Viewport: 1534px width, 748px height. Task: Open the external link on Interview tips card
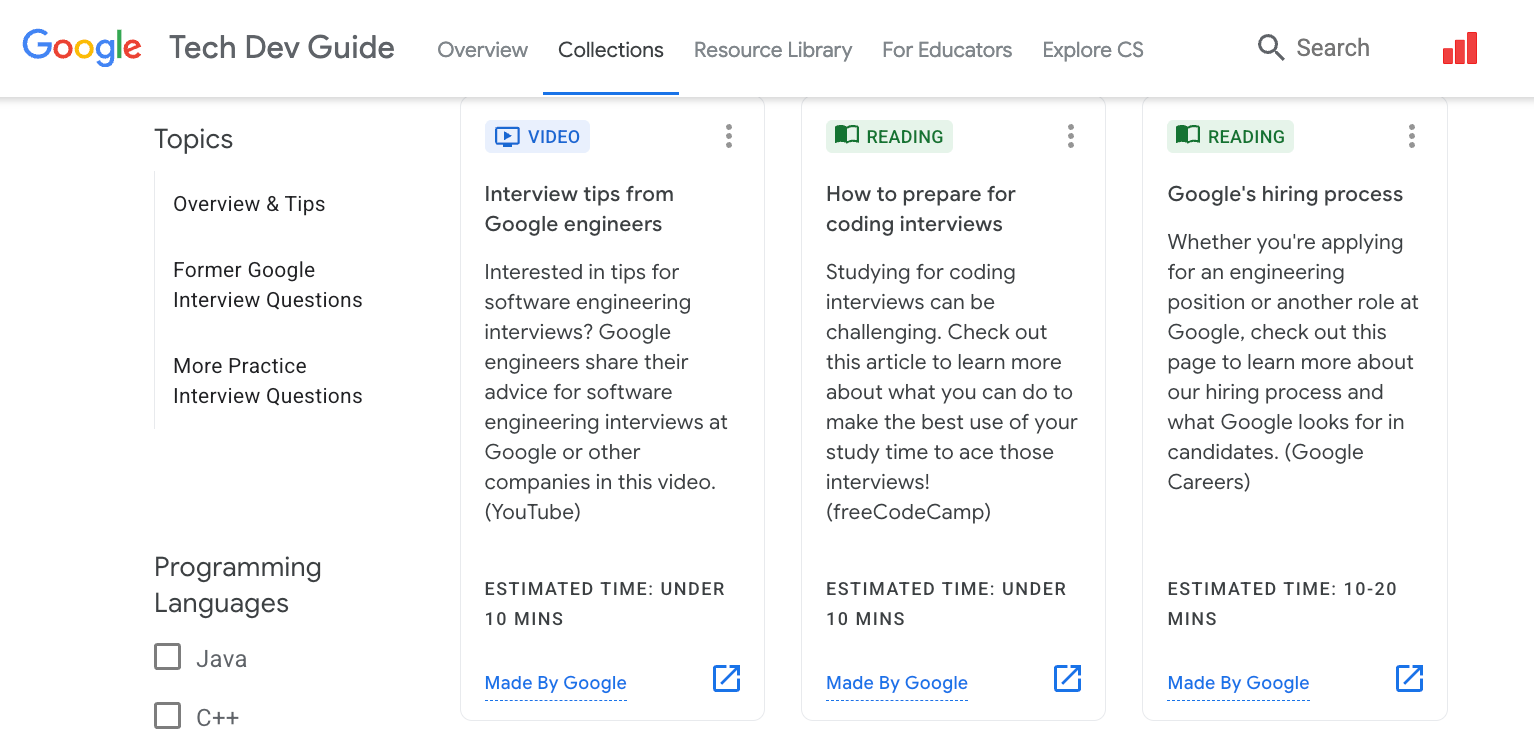coord(726,678)
